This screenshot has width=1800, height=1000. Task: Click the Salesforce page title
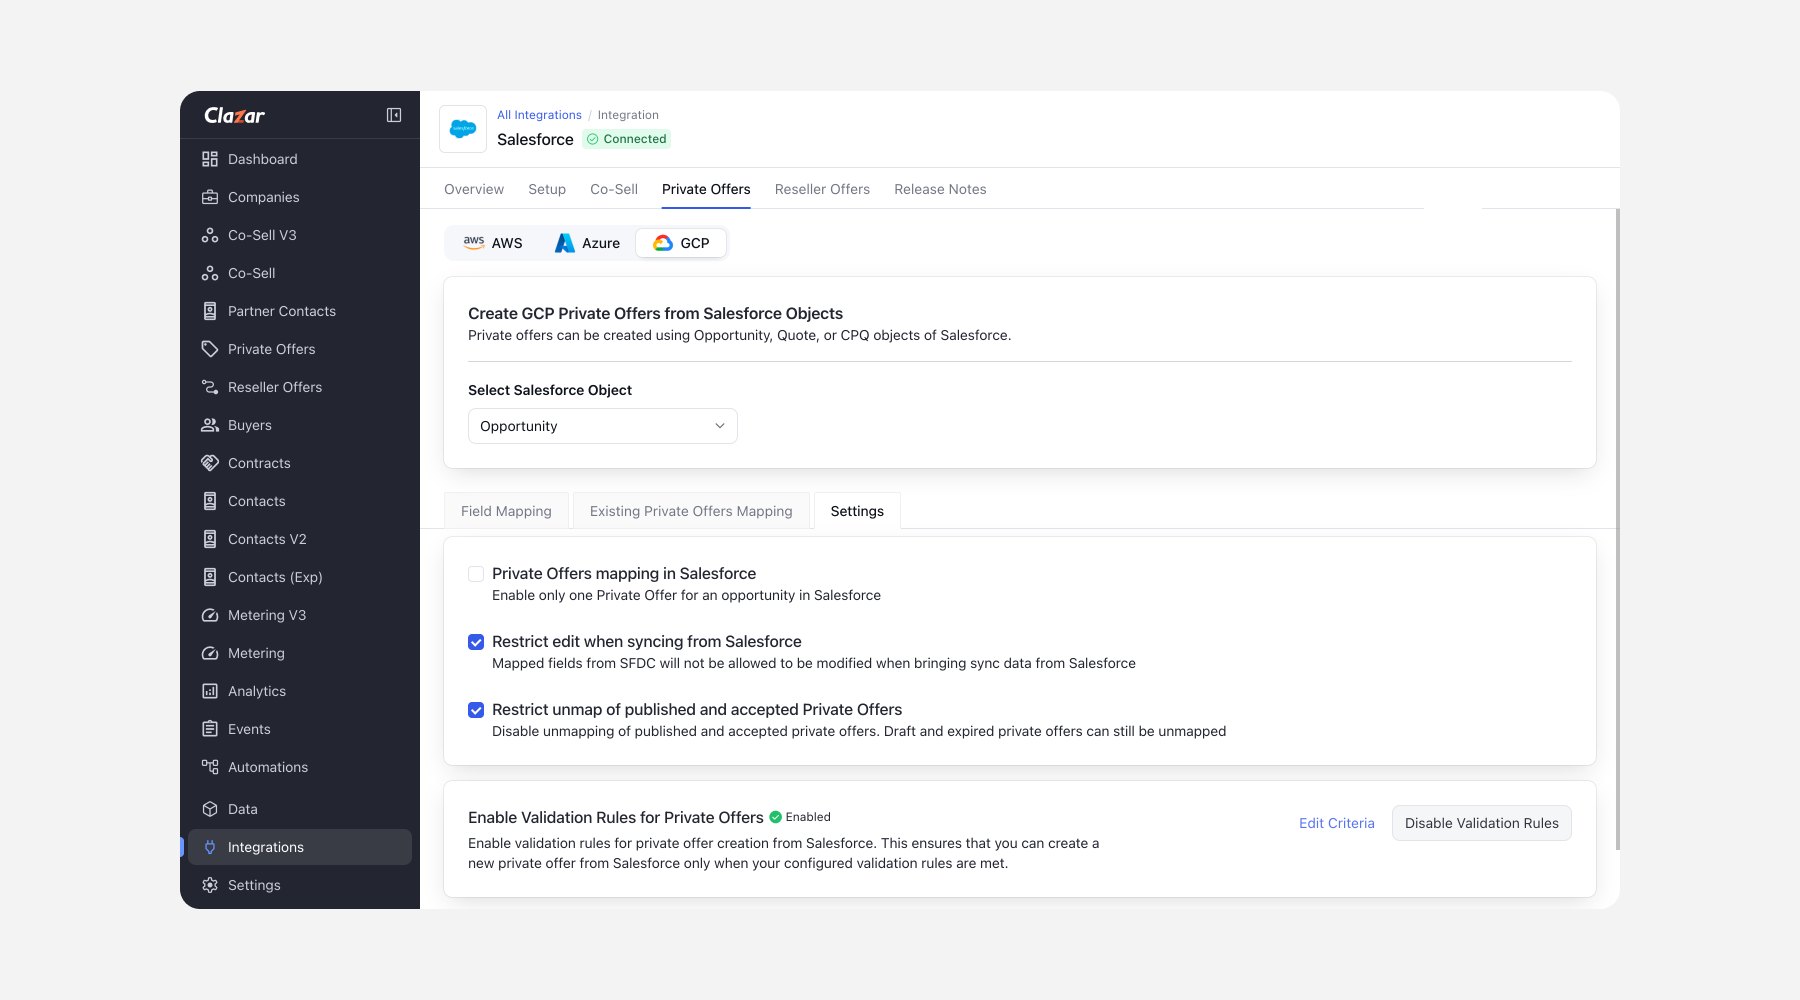[x=535, y=139]
